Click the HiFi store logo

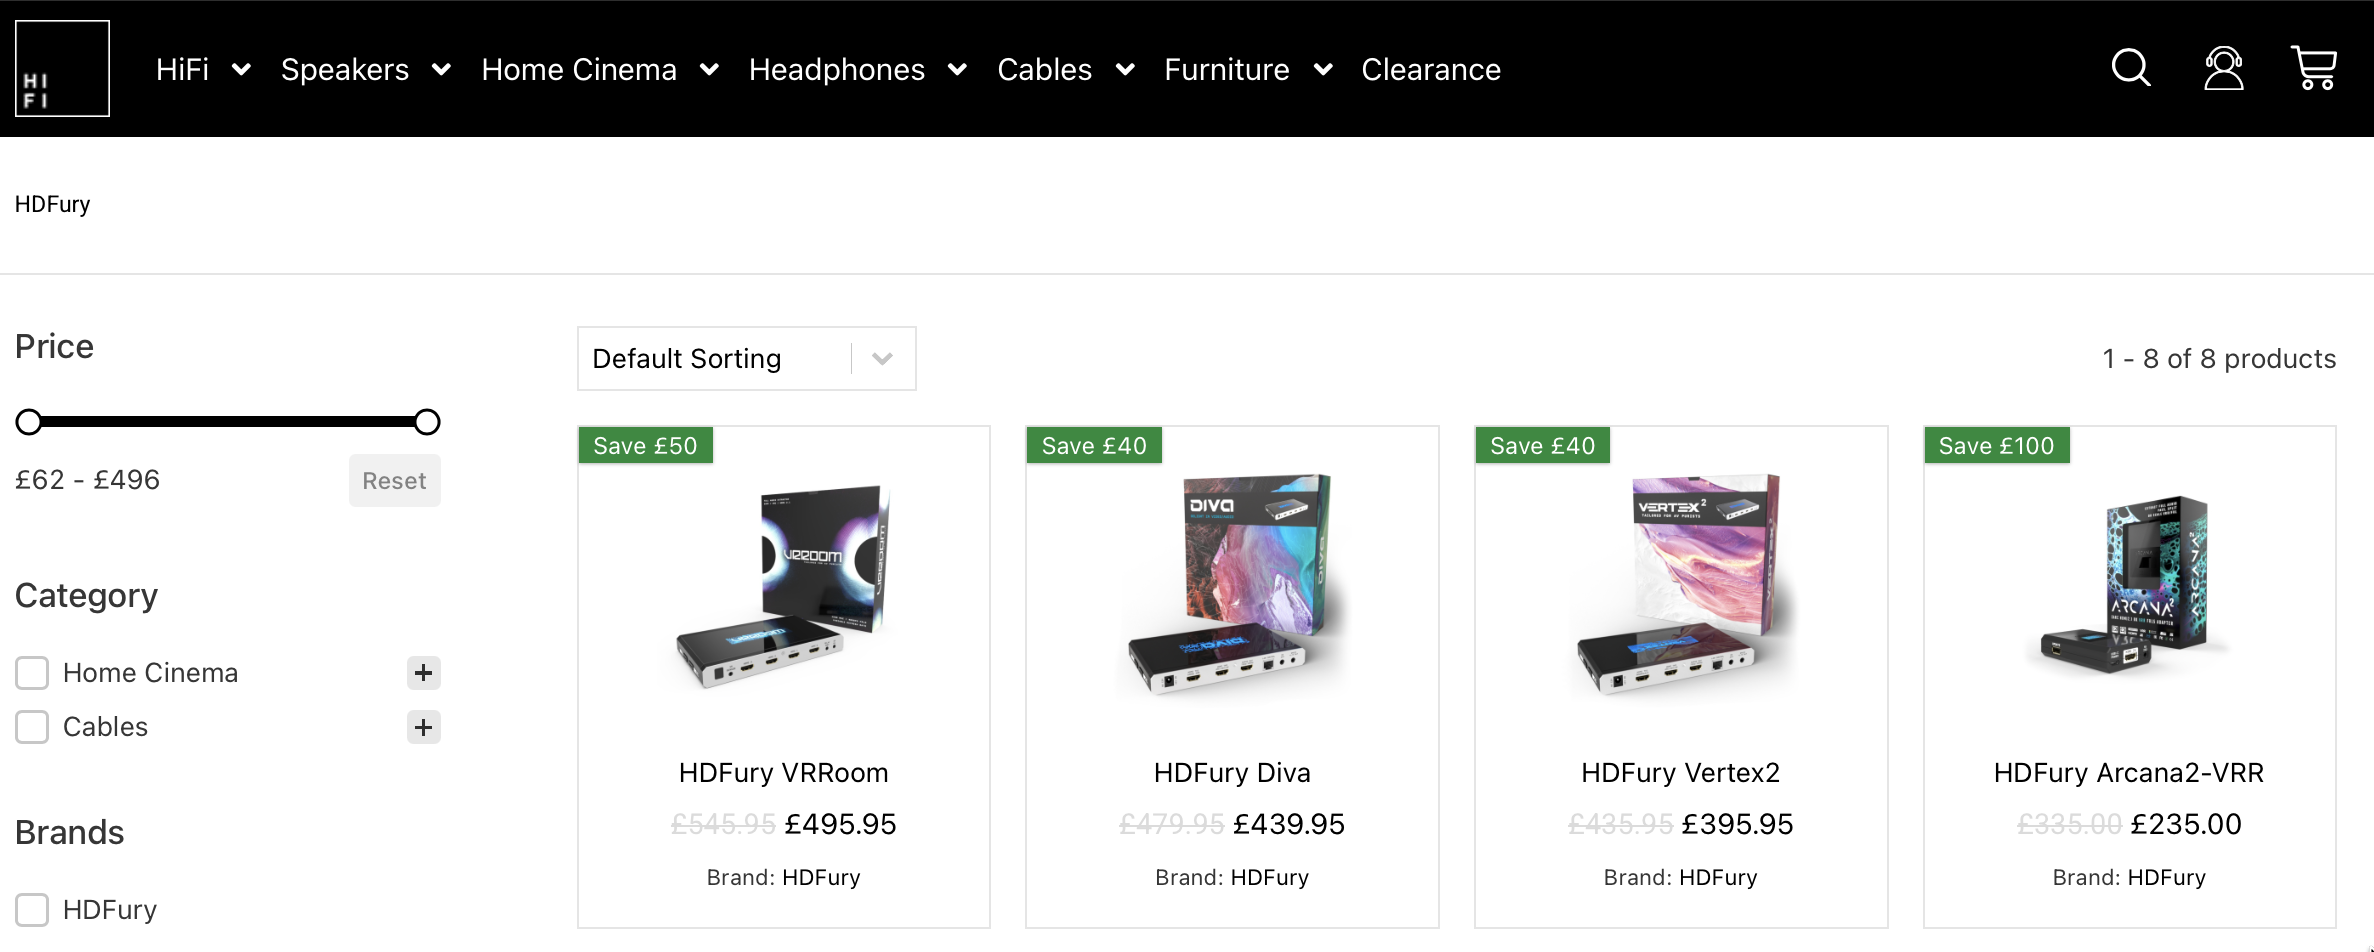click(x=62, y=69)
